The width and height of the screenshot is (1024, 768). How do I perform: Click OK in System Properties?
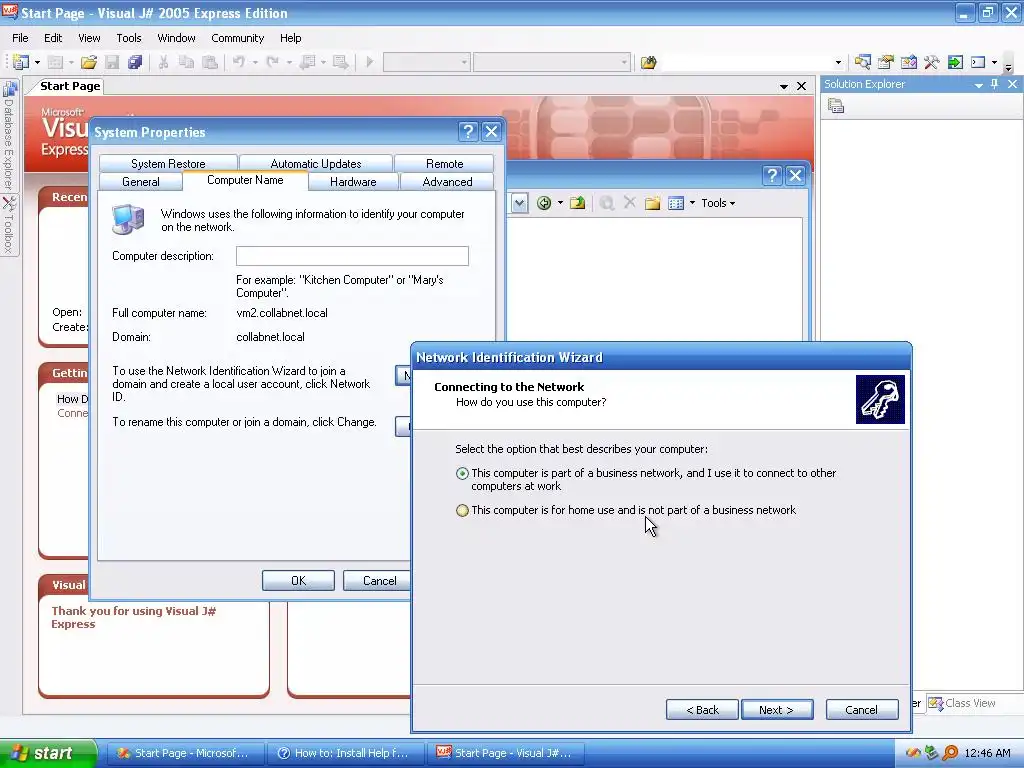click(x=298, y=581)
